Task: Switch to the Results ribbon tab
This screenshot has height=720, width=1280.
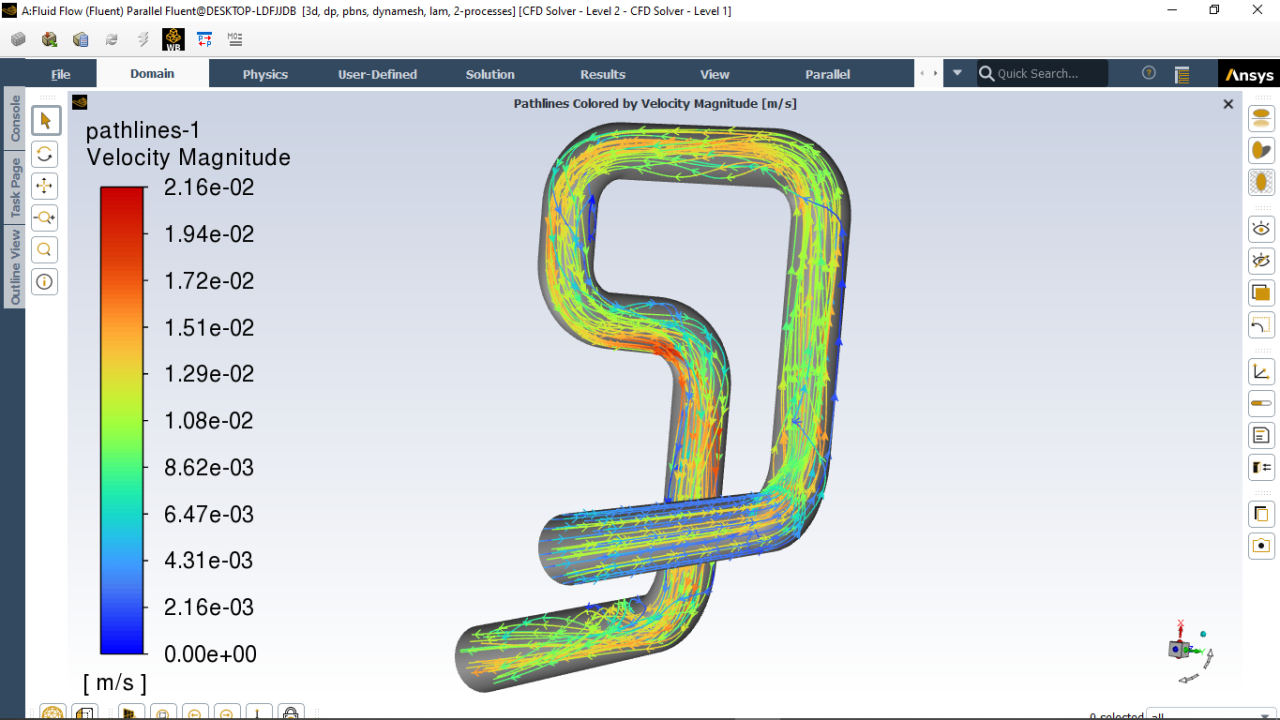Action: click(x=603, y=73)
